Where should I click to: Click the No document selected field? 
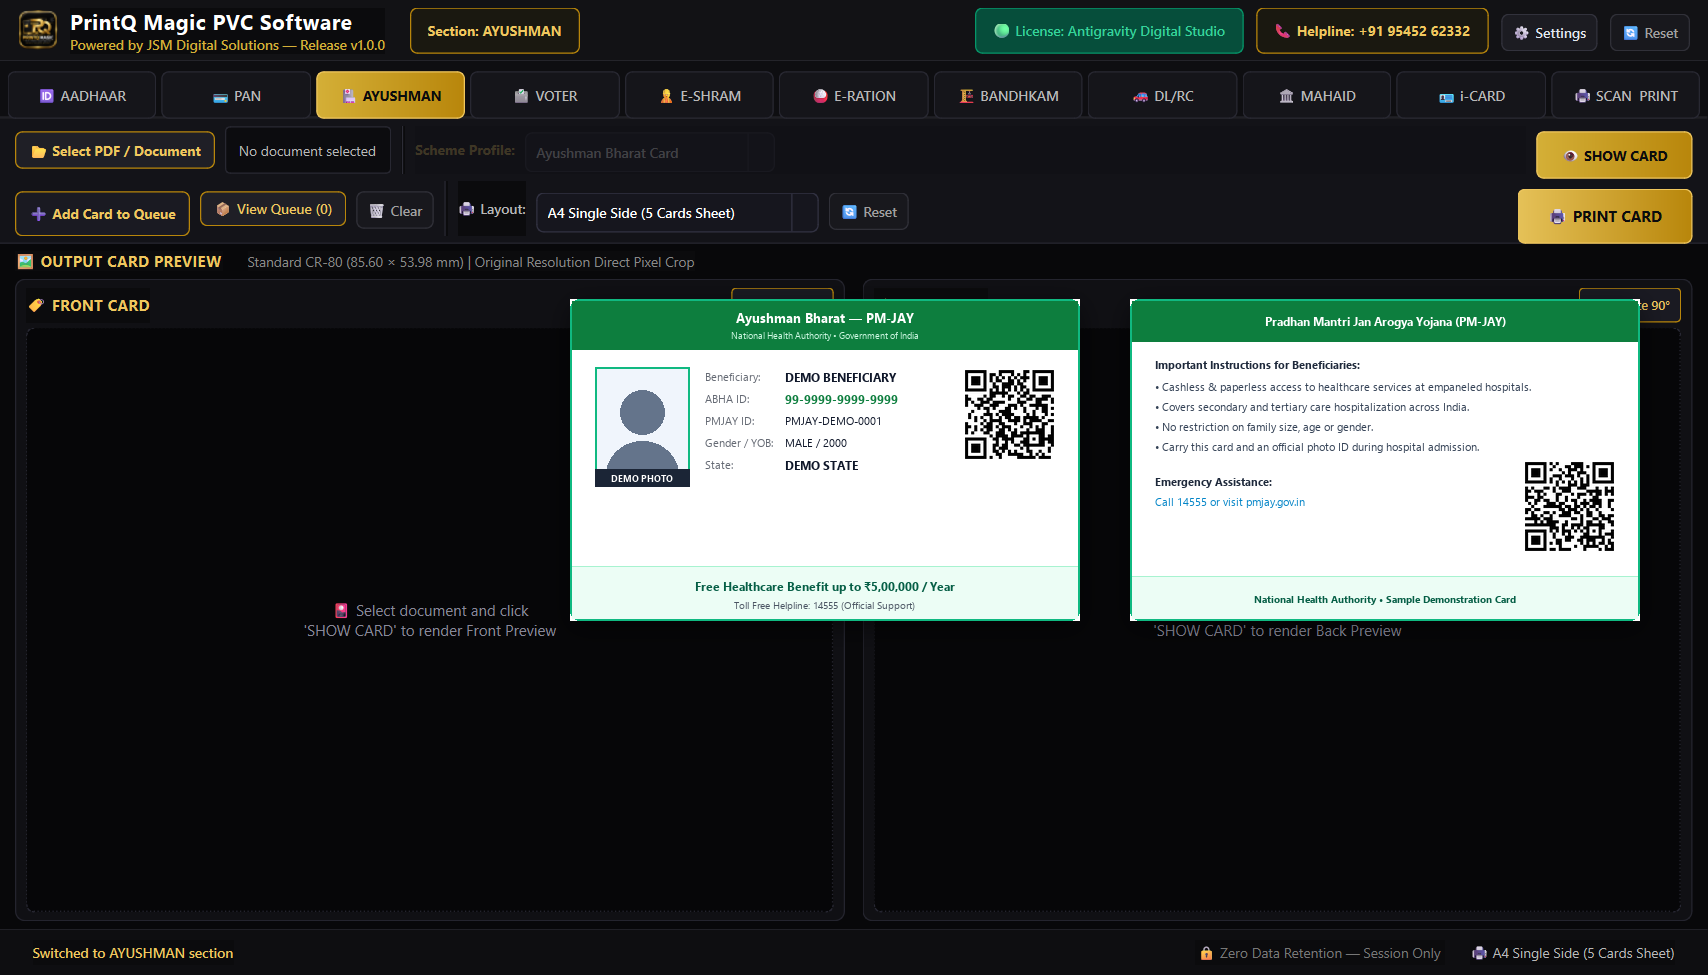pos(307,151)
